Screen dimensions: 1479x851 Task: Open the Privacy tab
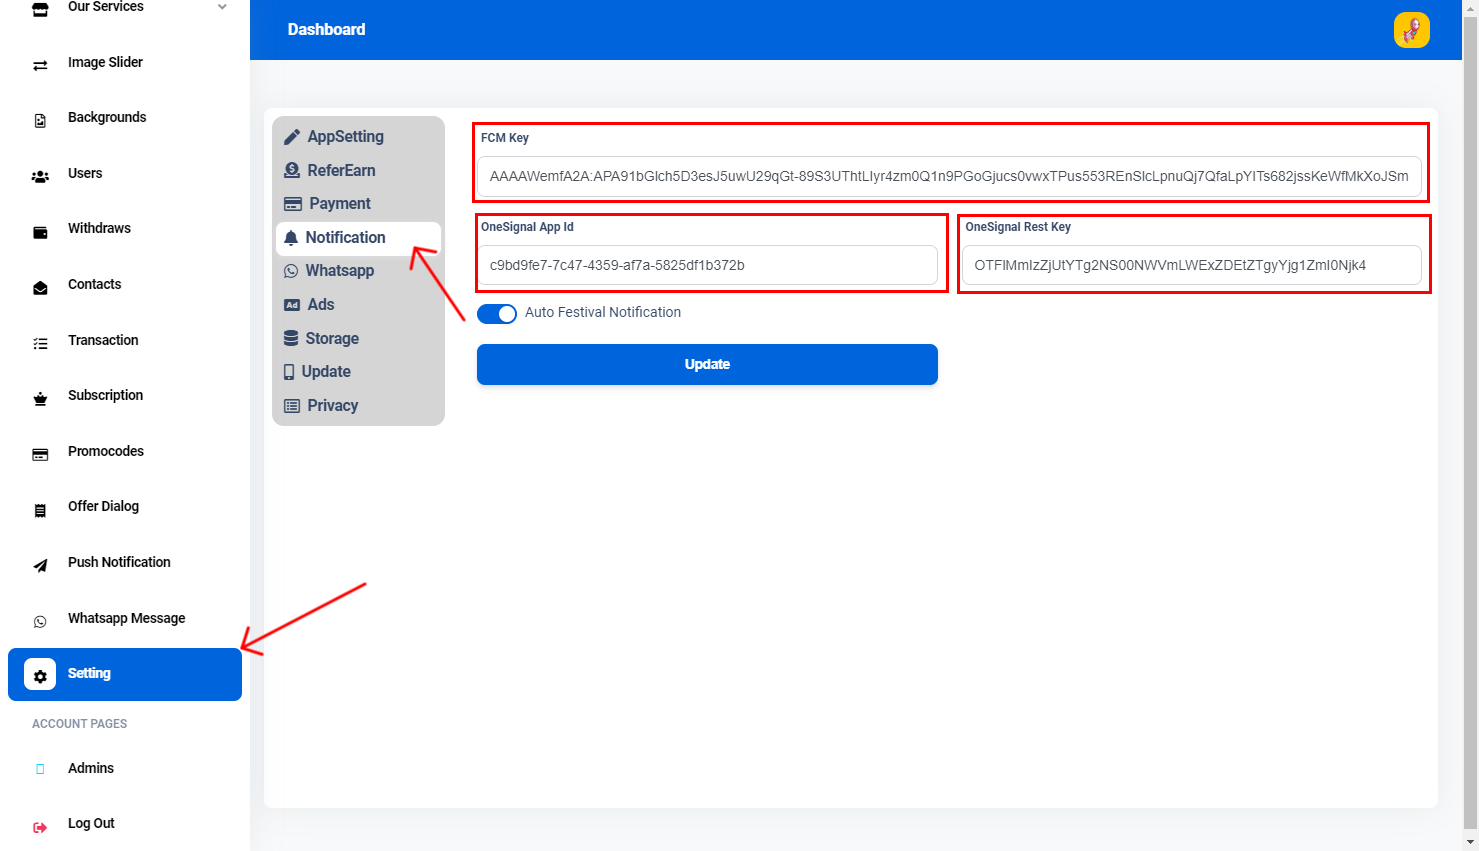pos(358,406)
